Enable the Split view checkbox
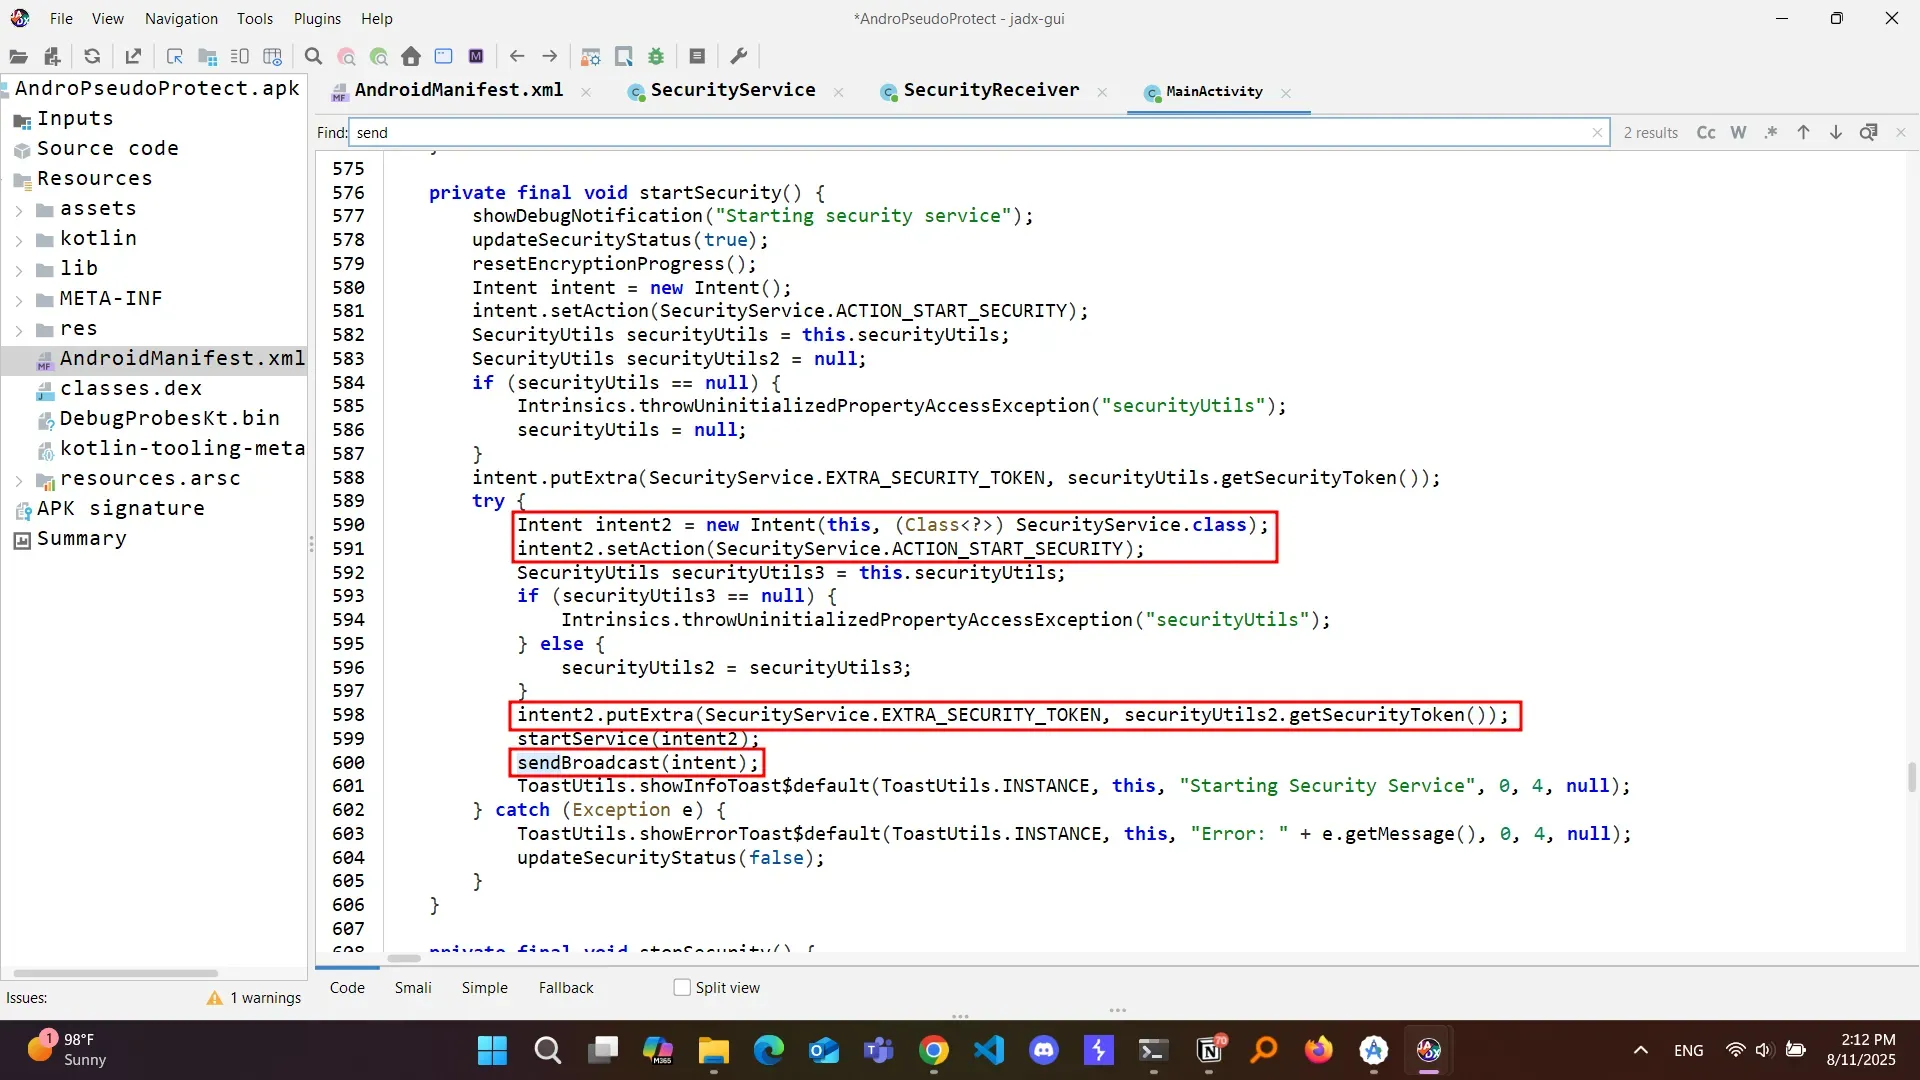This screenshot has width=1920, height=1080. point(682,988)
